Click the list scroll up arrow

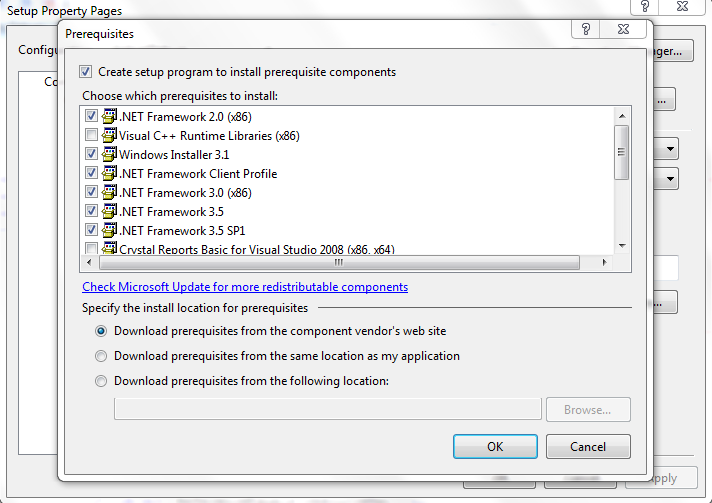tap(622, 116)
